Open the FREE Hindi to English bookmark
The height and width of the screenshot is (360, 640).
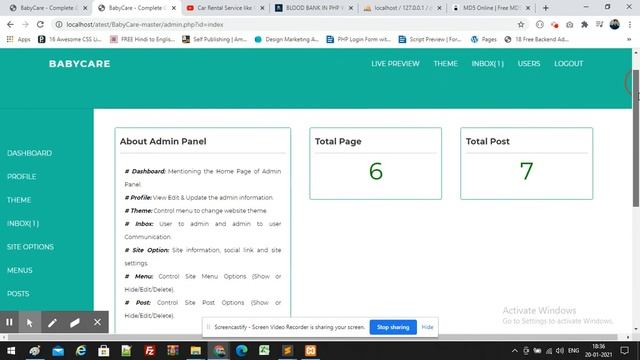pyautogui.click(x=142, y=39)
